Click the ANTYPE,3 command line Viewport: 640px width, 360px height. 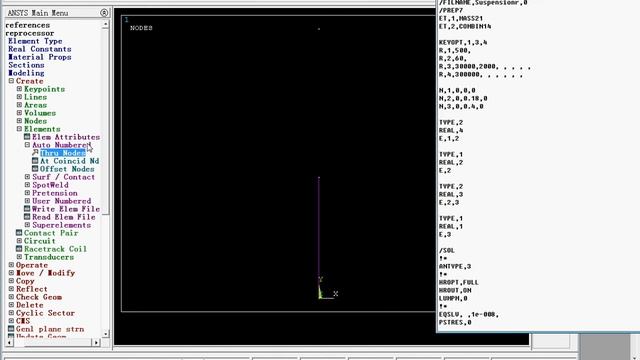click(x=455, y=266)
